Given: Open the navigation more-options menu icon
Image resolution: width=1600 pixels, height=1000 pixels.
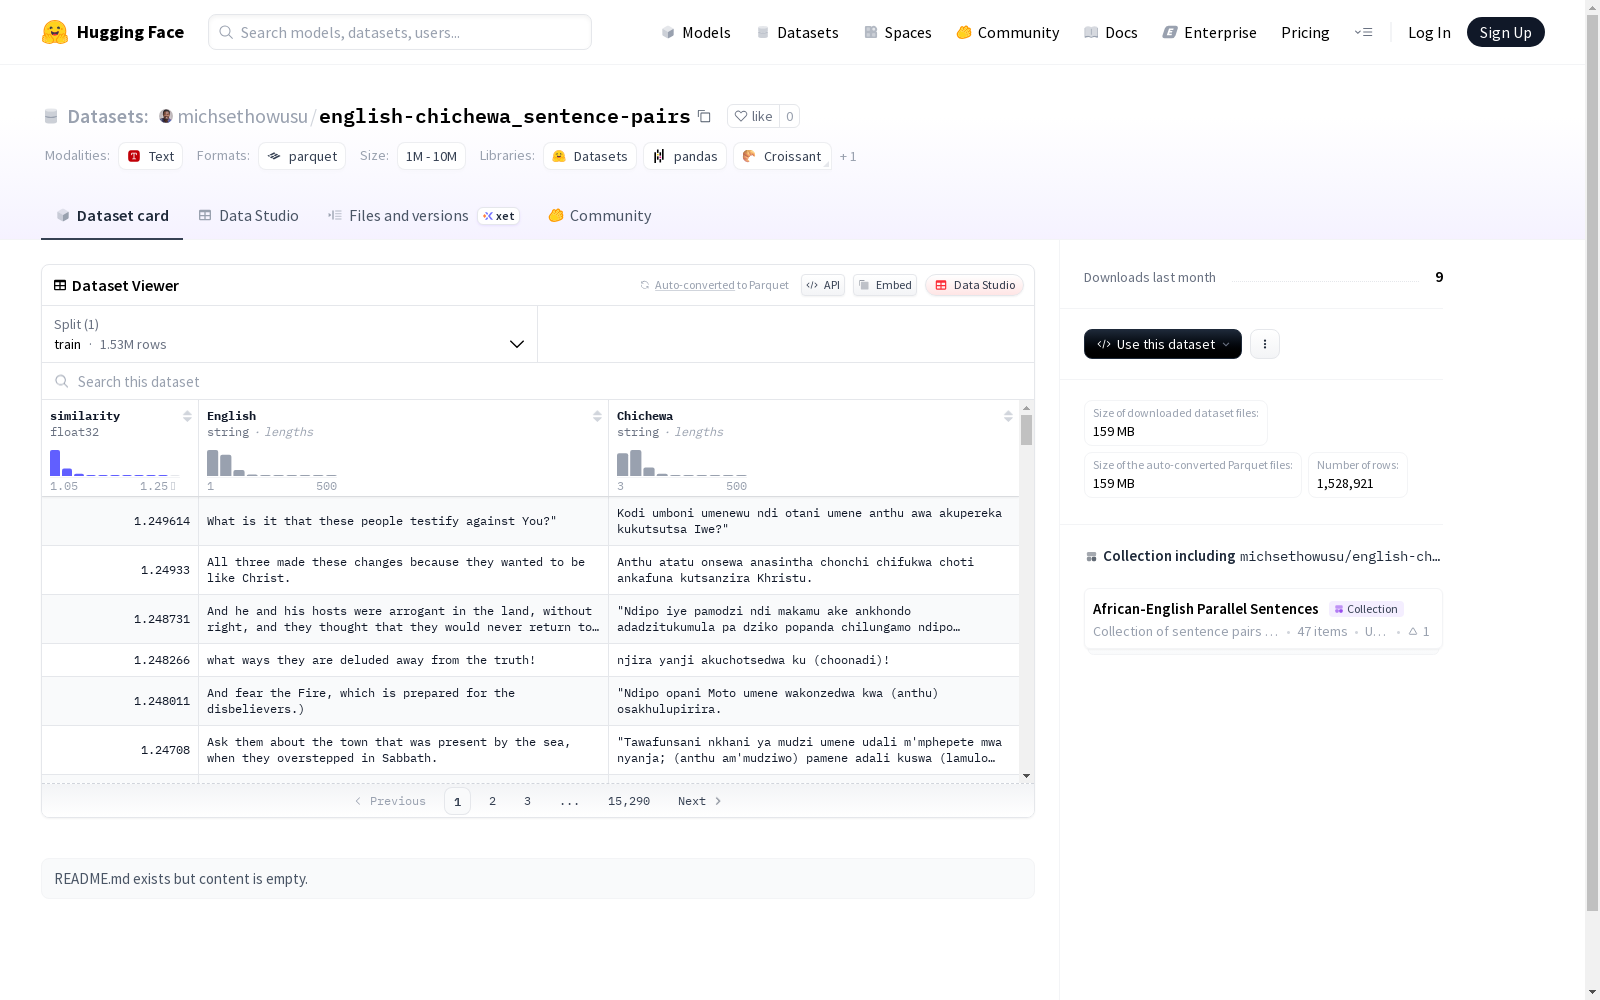Looking at the screenshot, I should [x=1363, y=32].
